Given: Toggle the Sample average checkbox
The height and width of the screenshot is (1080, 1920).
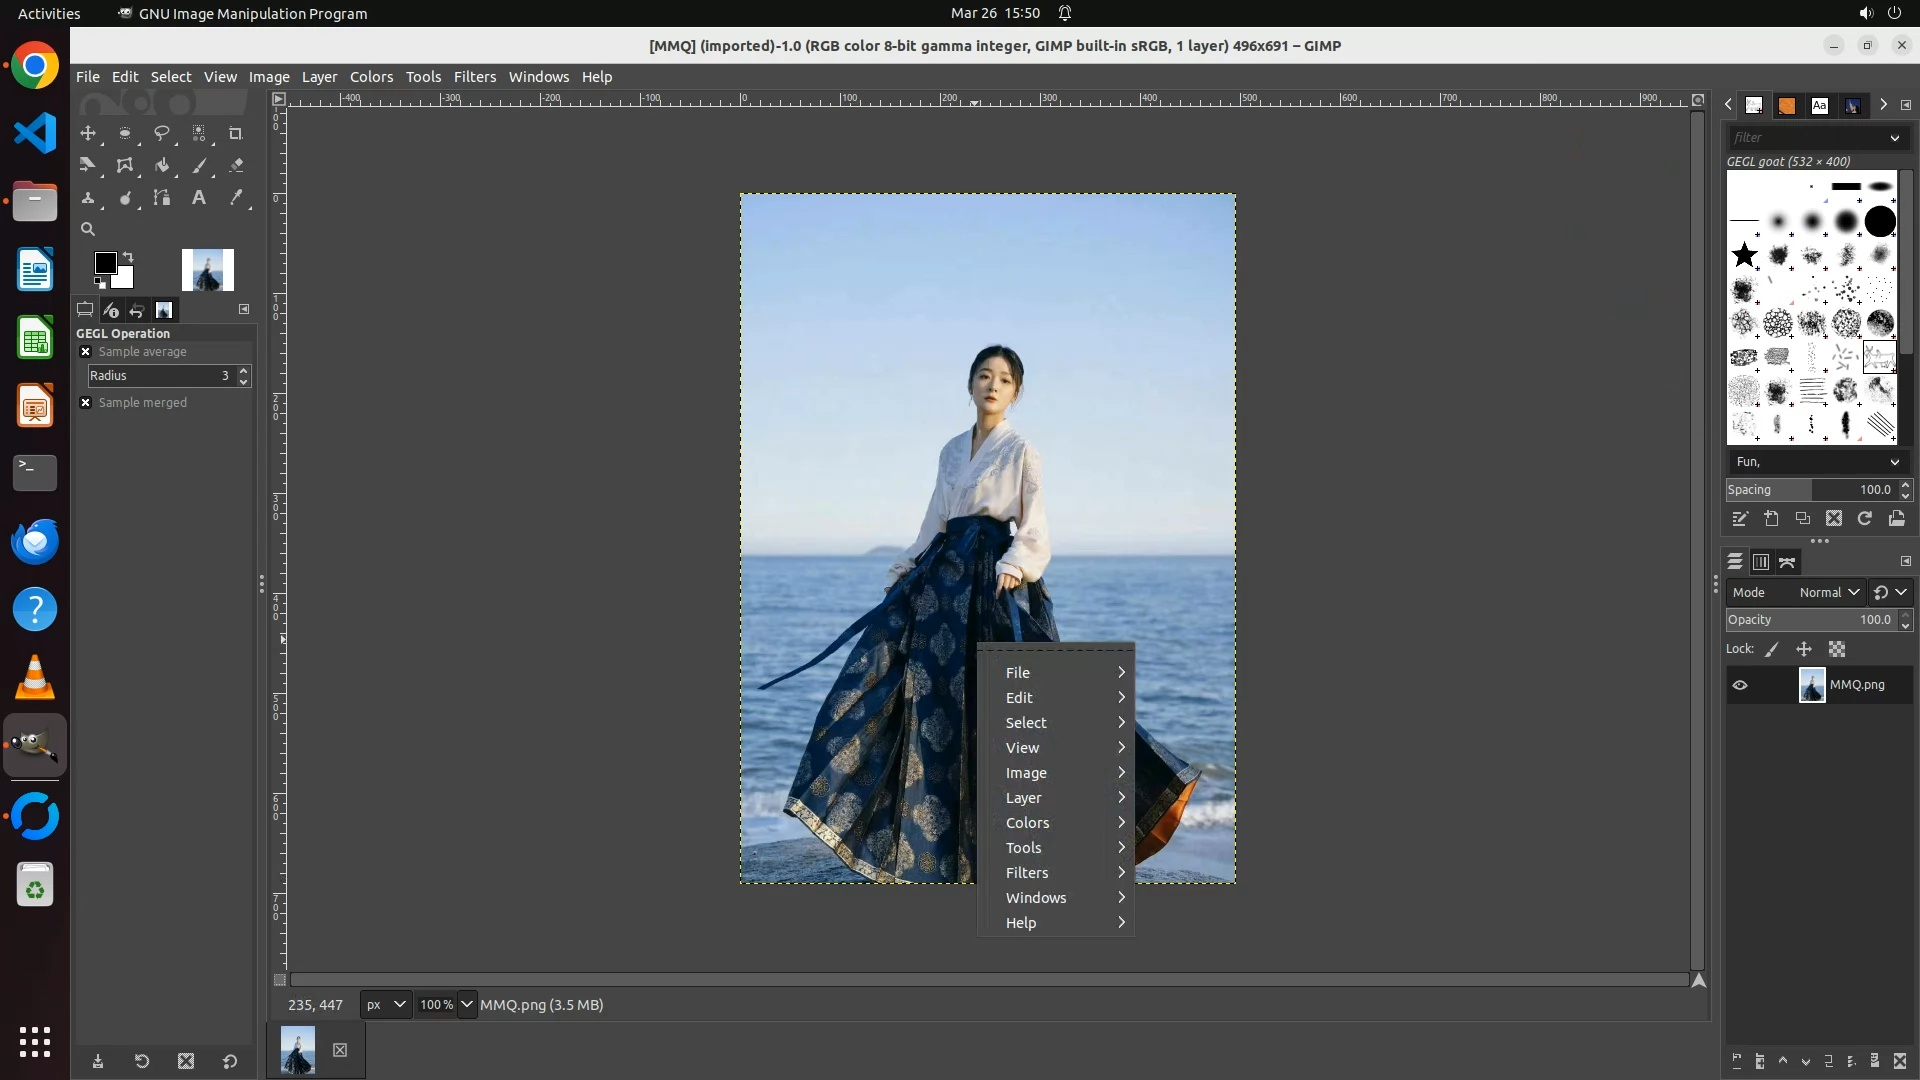Looking at the screenshot, I should point(86,352).
